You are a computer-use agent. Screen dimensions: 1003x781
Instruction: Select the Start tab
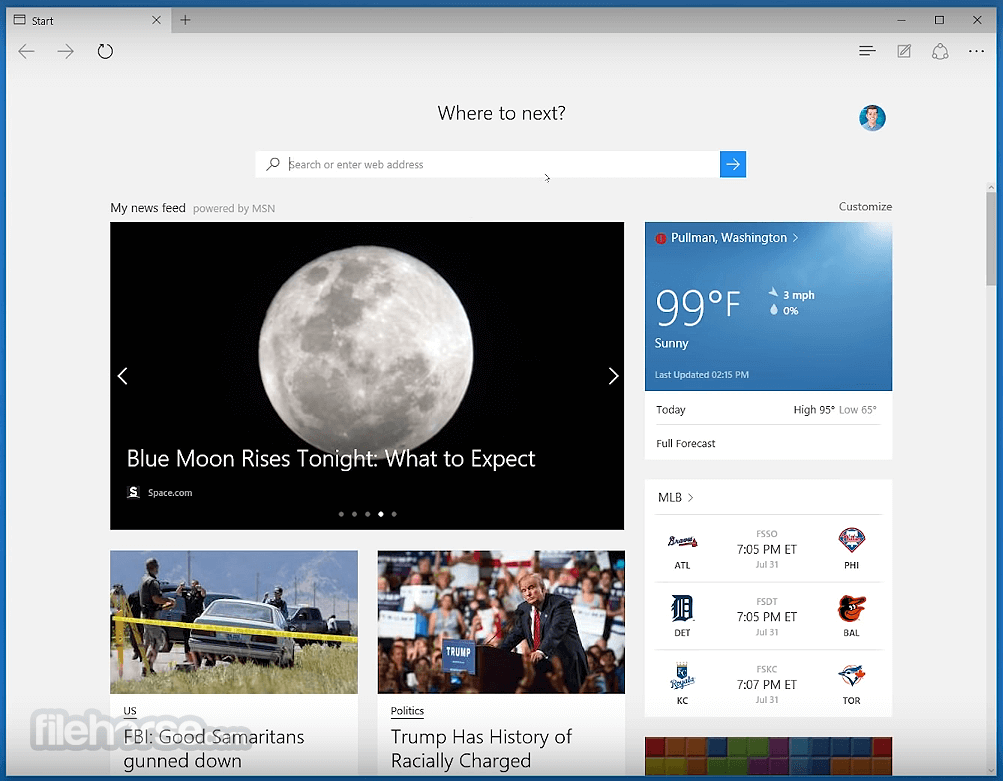(x=89, y=20)
